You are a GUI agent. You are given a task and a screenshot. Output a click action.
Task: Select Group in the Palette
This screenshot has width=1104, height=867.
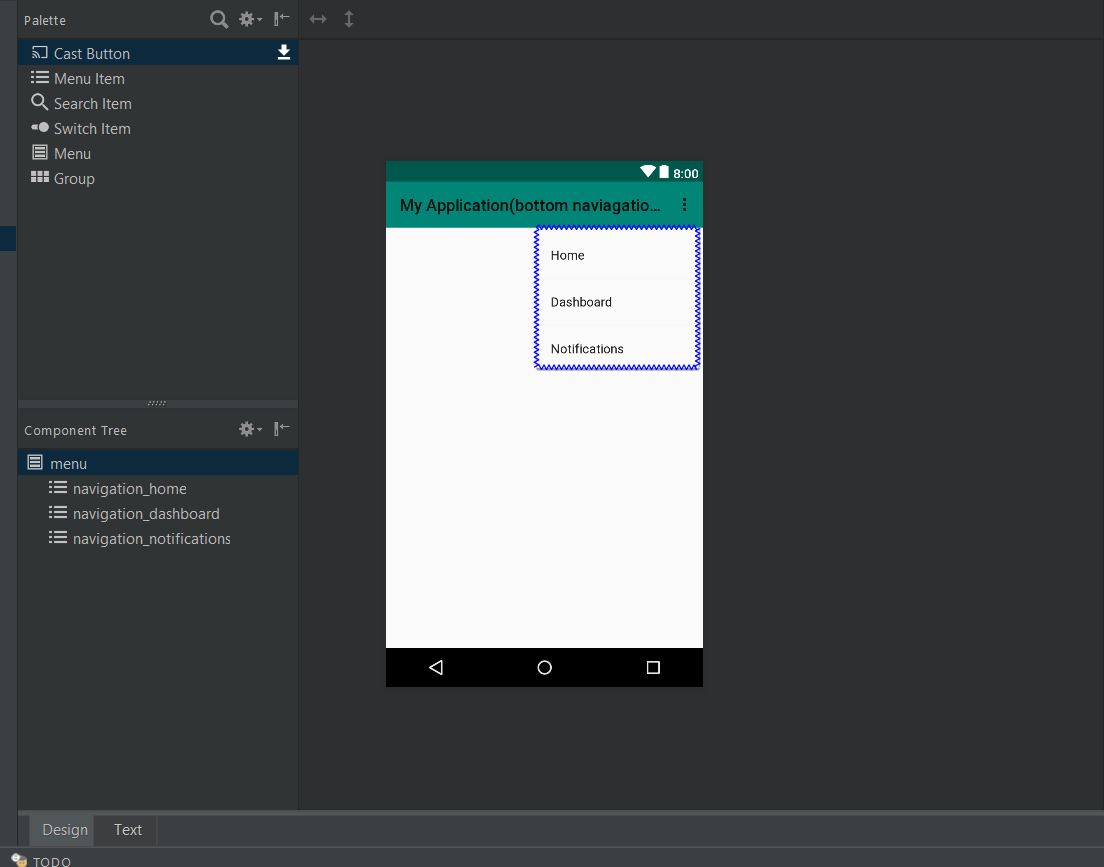click(158, 178)
